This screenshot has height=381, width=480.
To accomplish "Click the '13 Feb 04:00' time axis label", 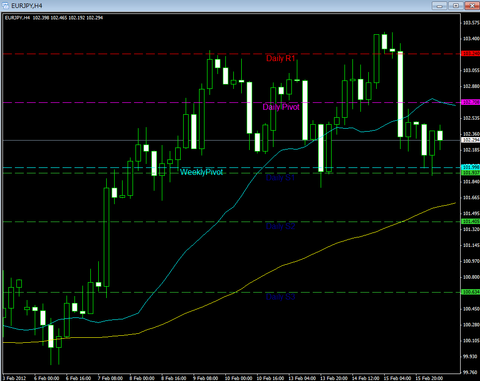I will pyautogui.click(x=302, y=378).
